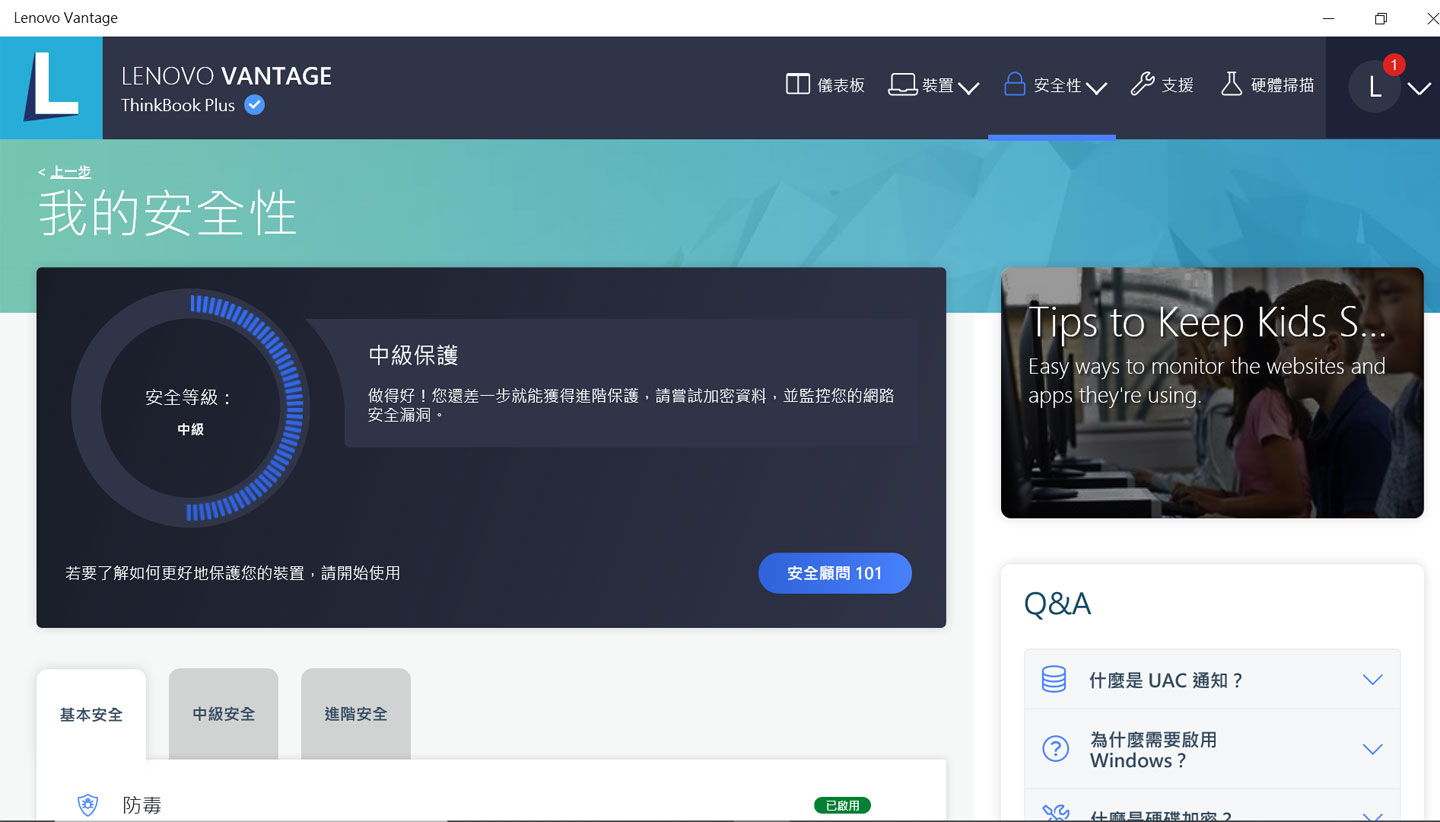The width and height of the screenshot is (1440, 822).
Task: Open the user account dropdown chevron
Action: click(1419, 88)
